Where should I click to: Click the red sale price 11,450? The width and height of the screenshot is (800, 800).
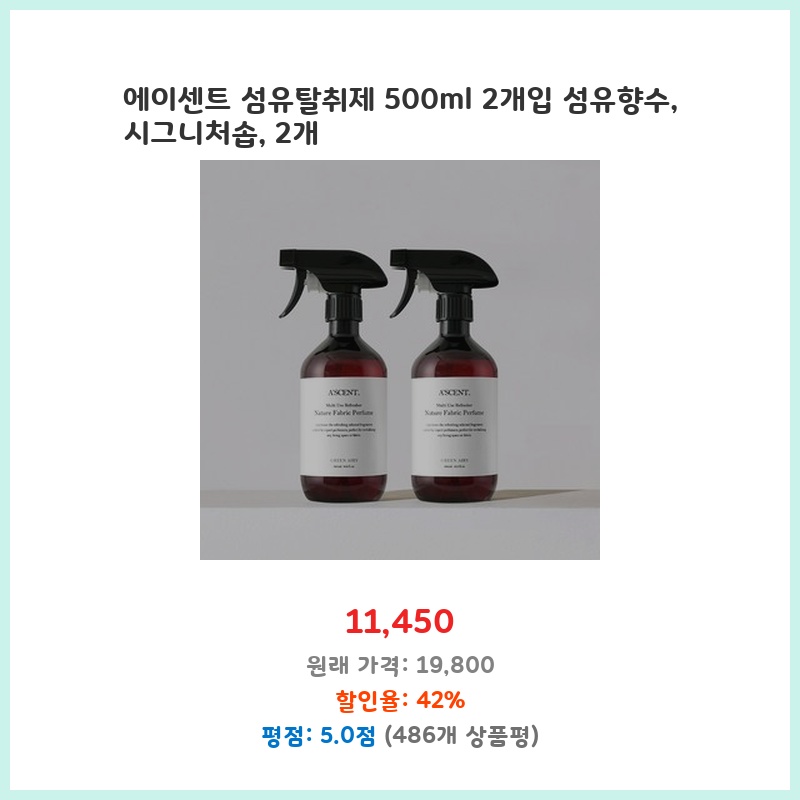pos(399,621)
